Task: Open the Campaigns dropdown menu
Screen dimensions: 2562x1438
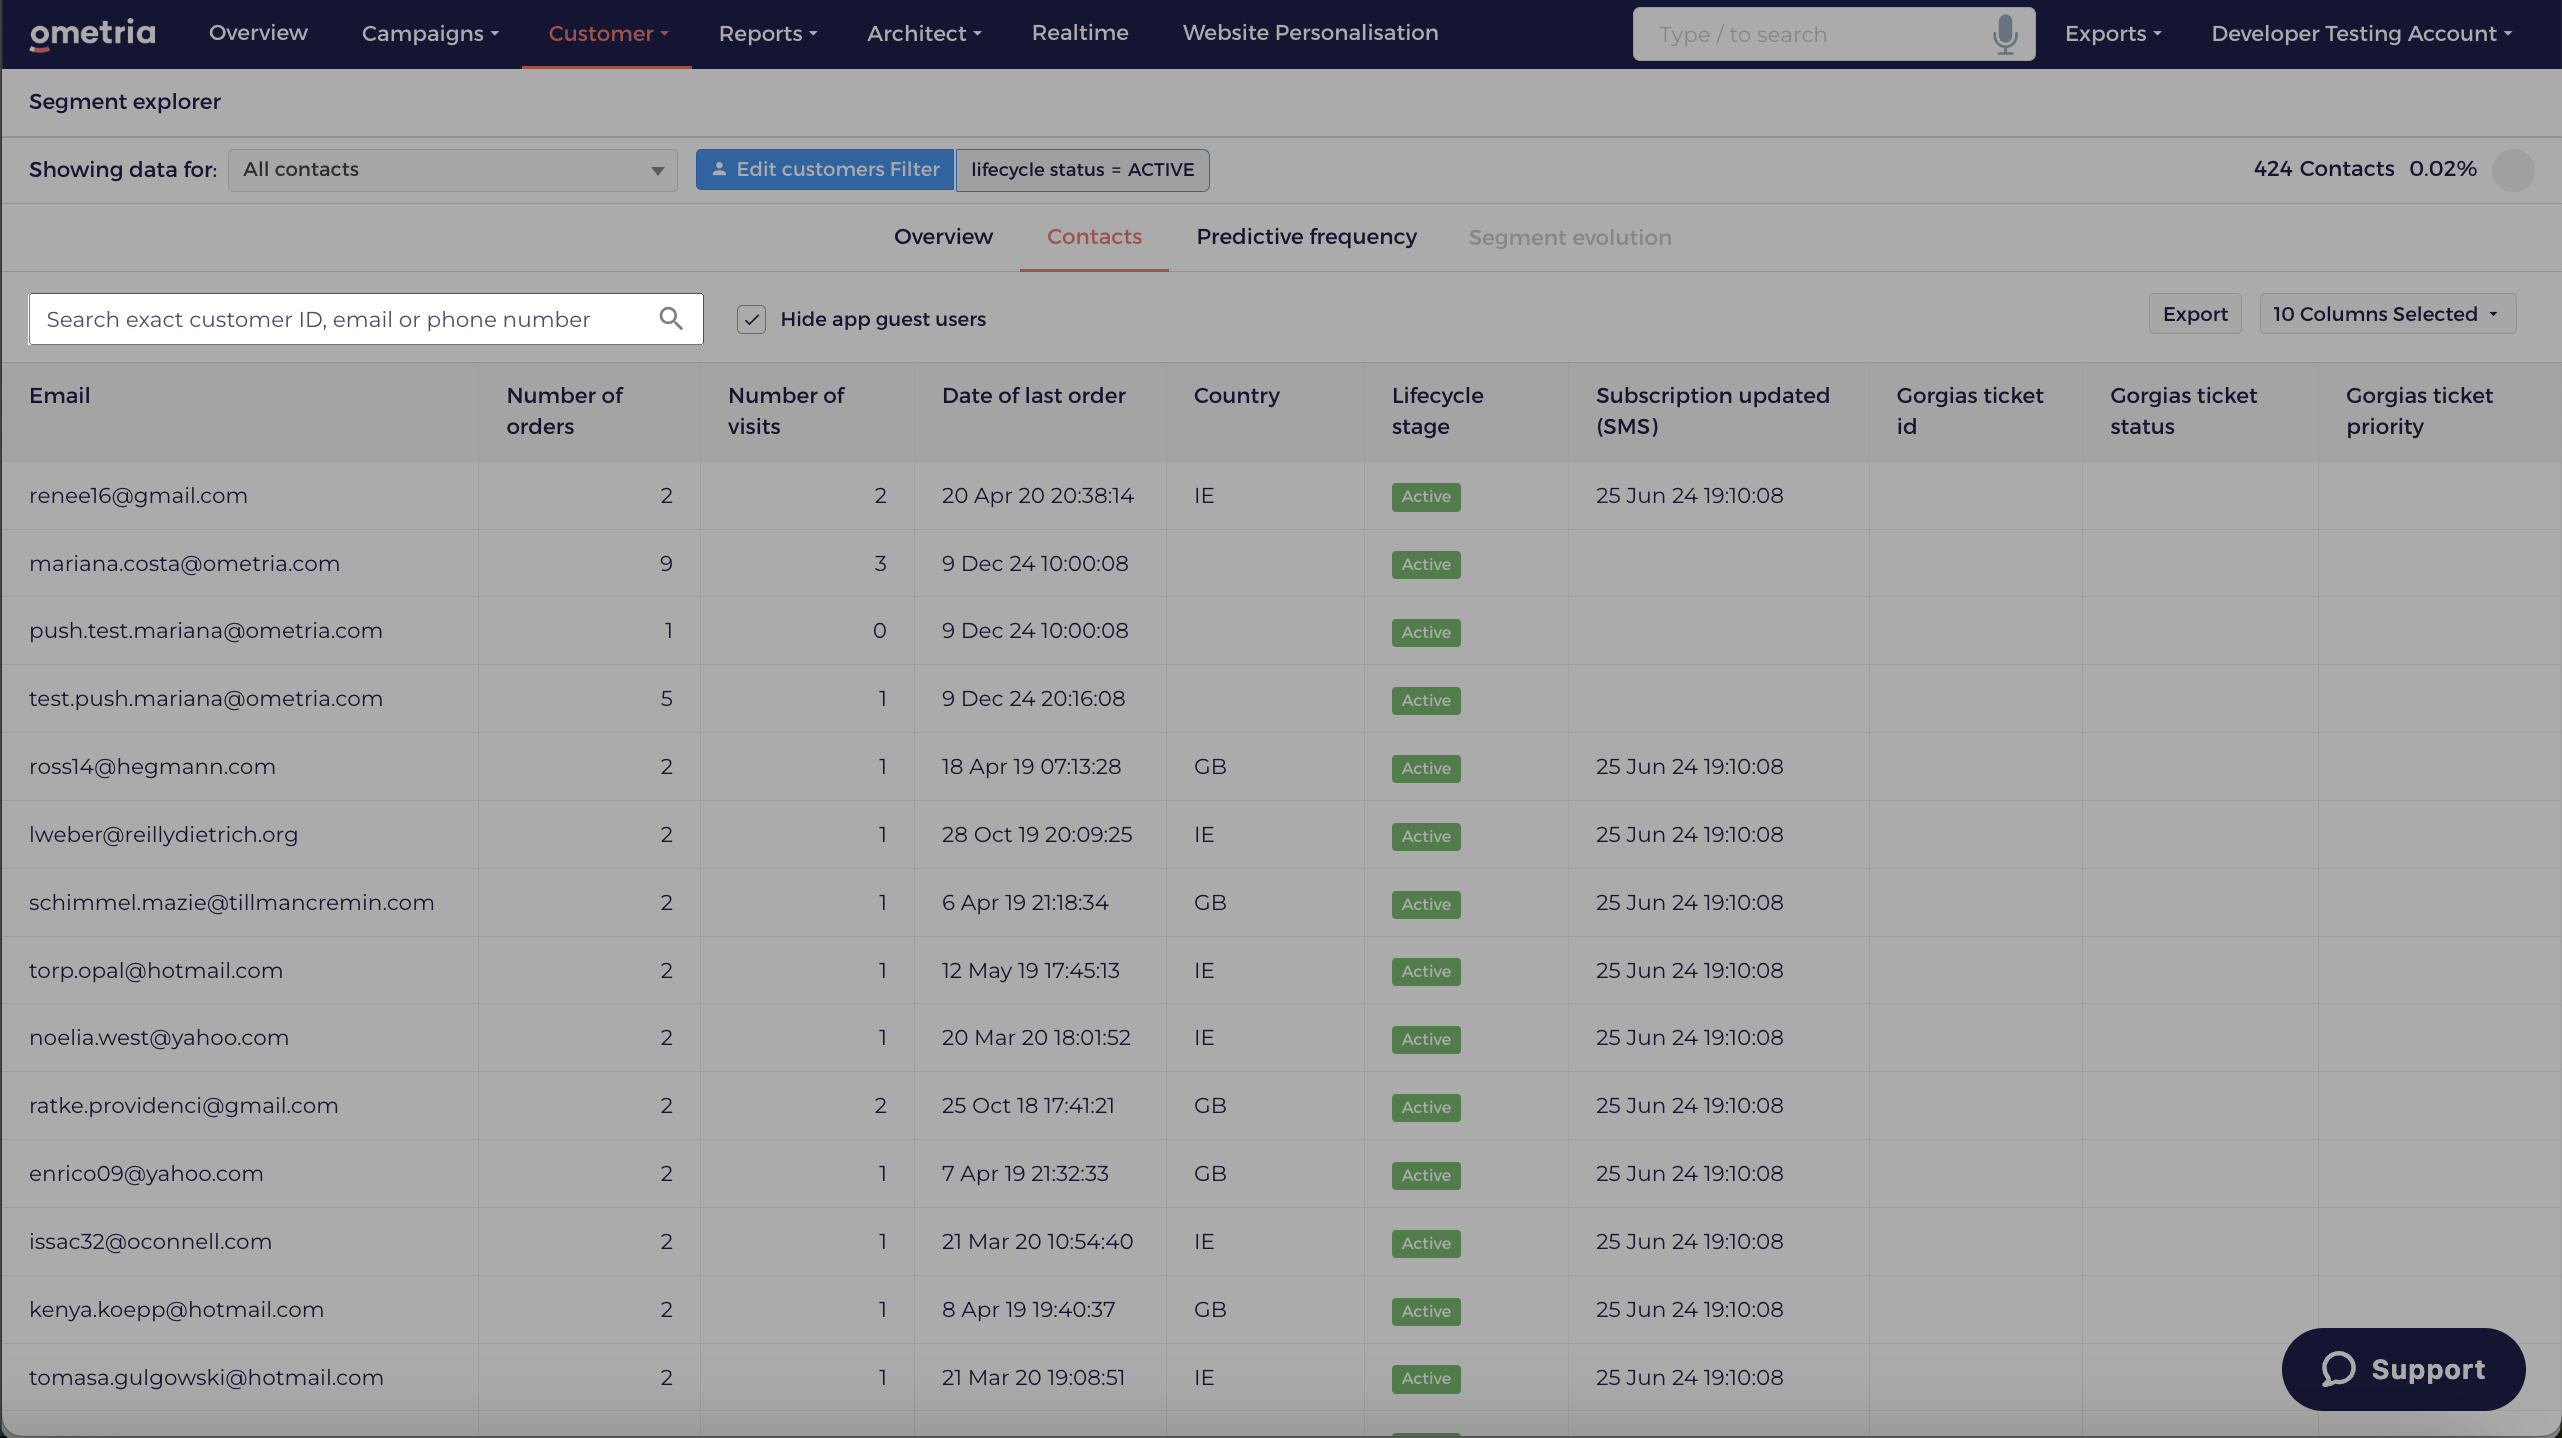Action: coord(430,33)
